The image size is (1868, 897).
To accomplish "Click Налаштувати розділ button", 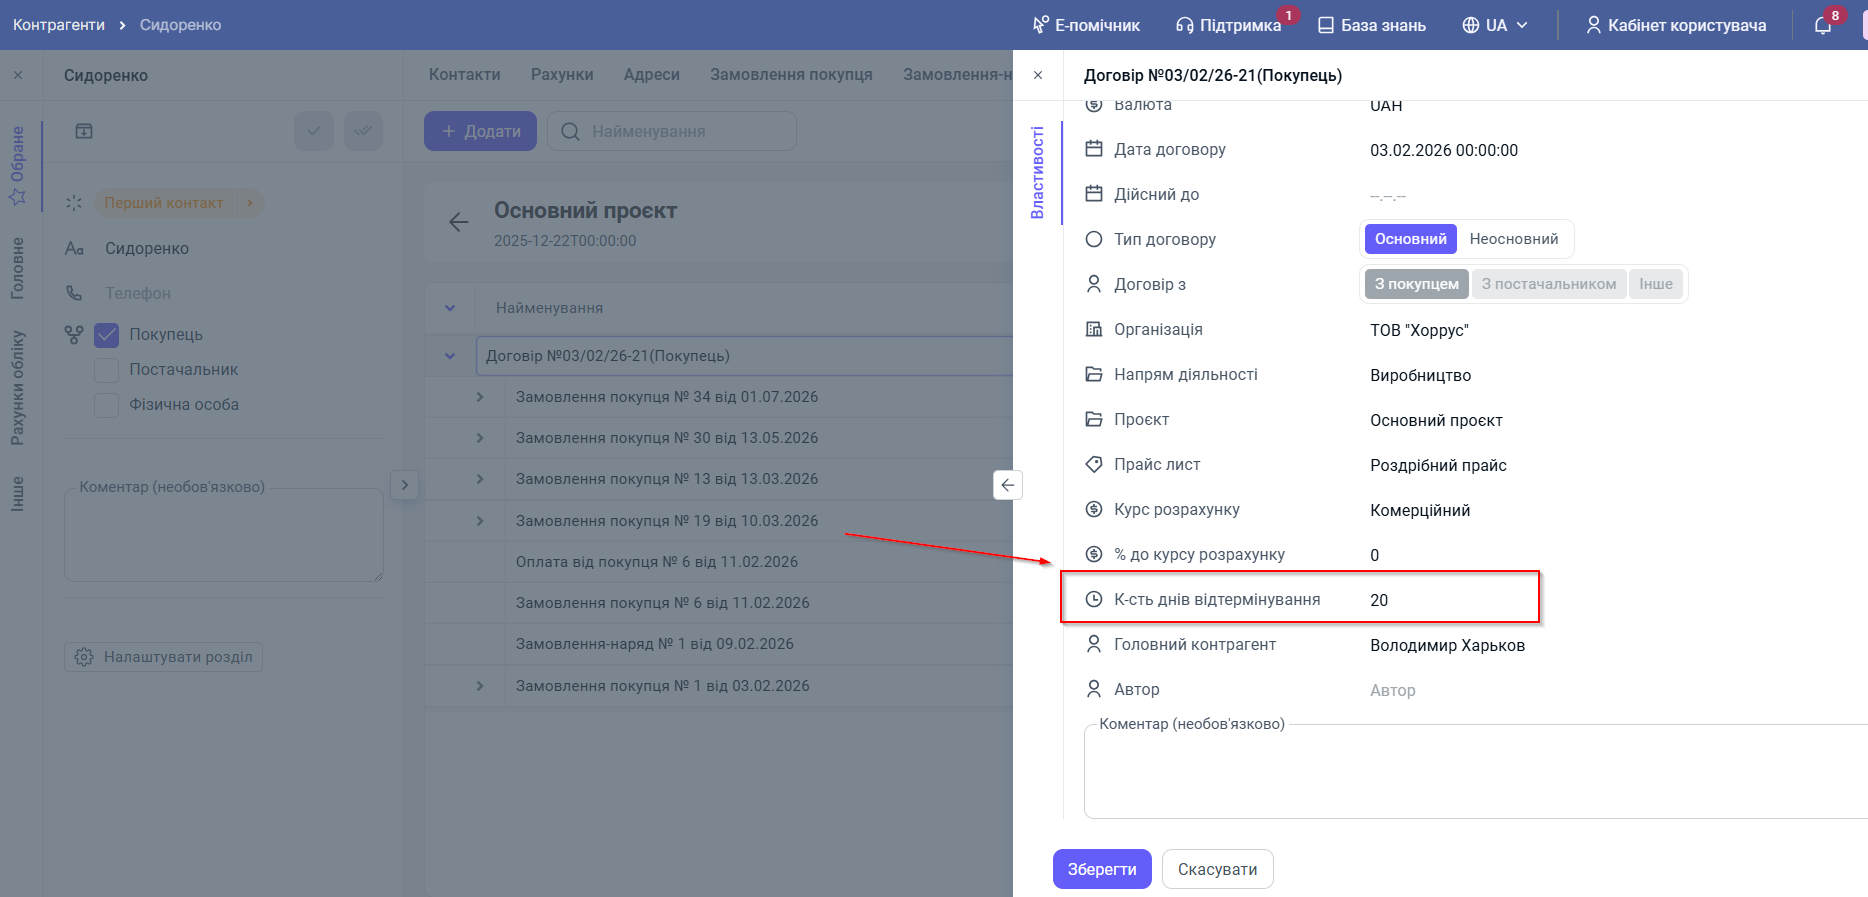I will point(164,657).
